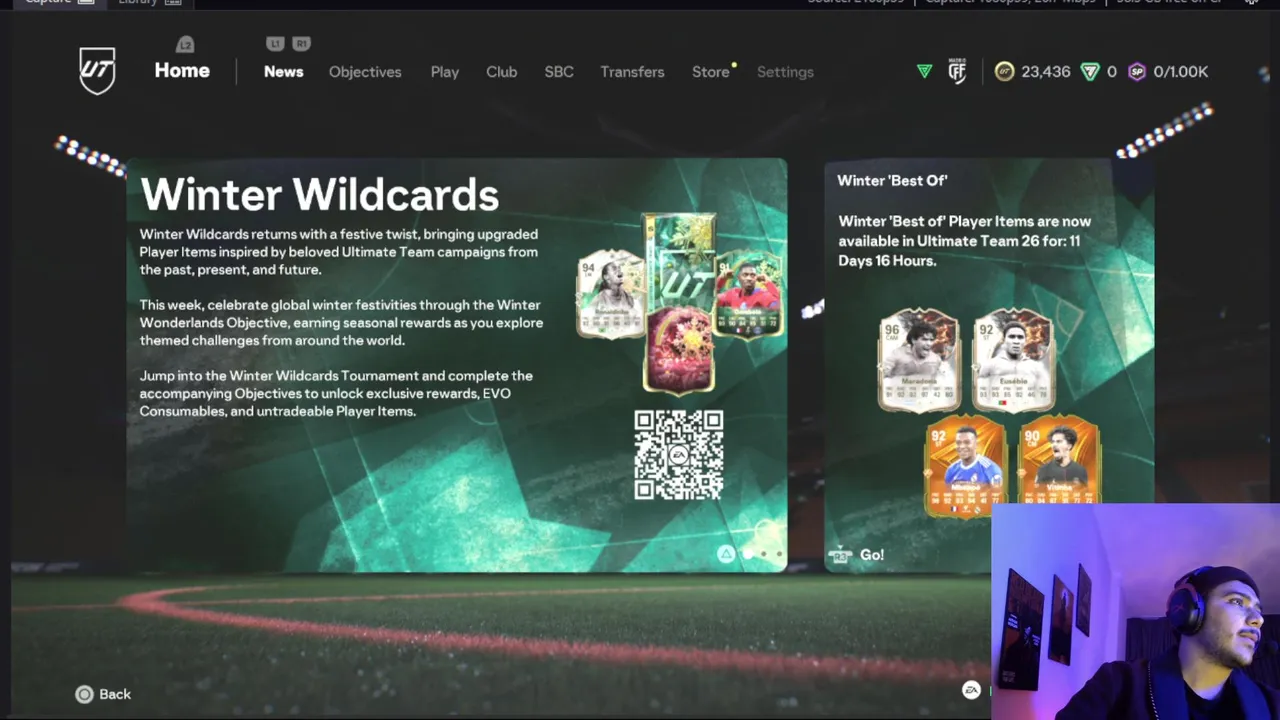Click the 92-rated Eusébio card
The height and width of the screenshot is (720, 1280).
point(1013,361)
